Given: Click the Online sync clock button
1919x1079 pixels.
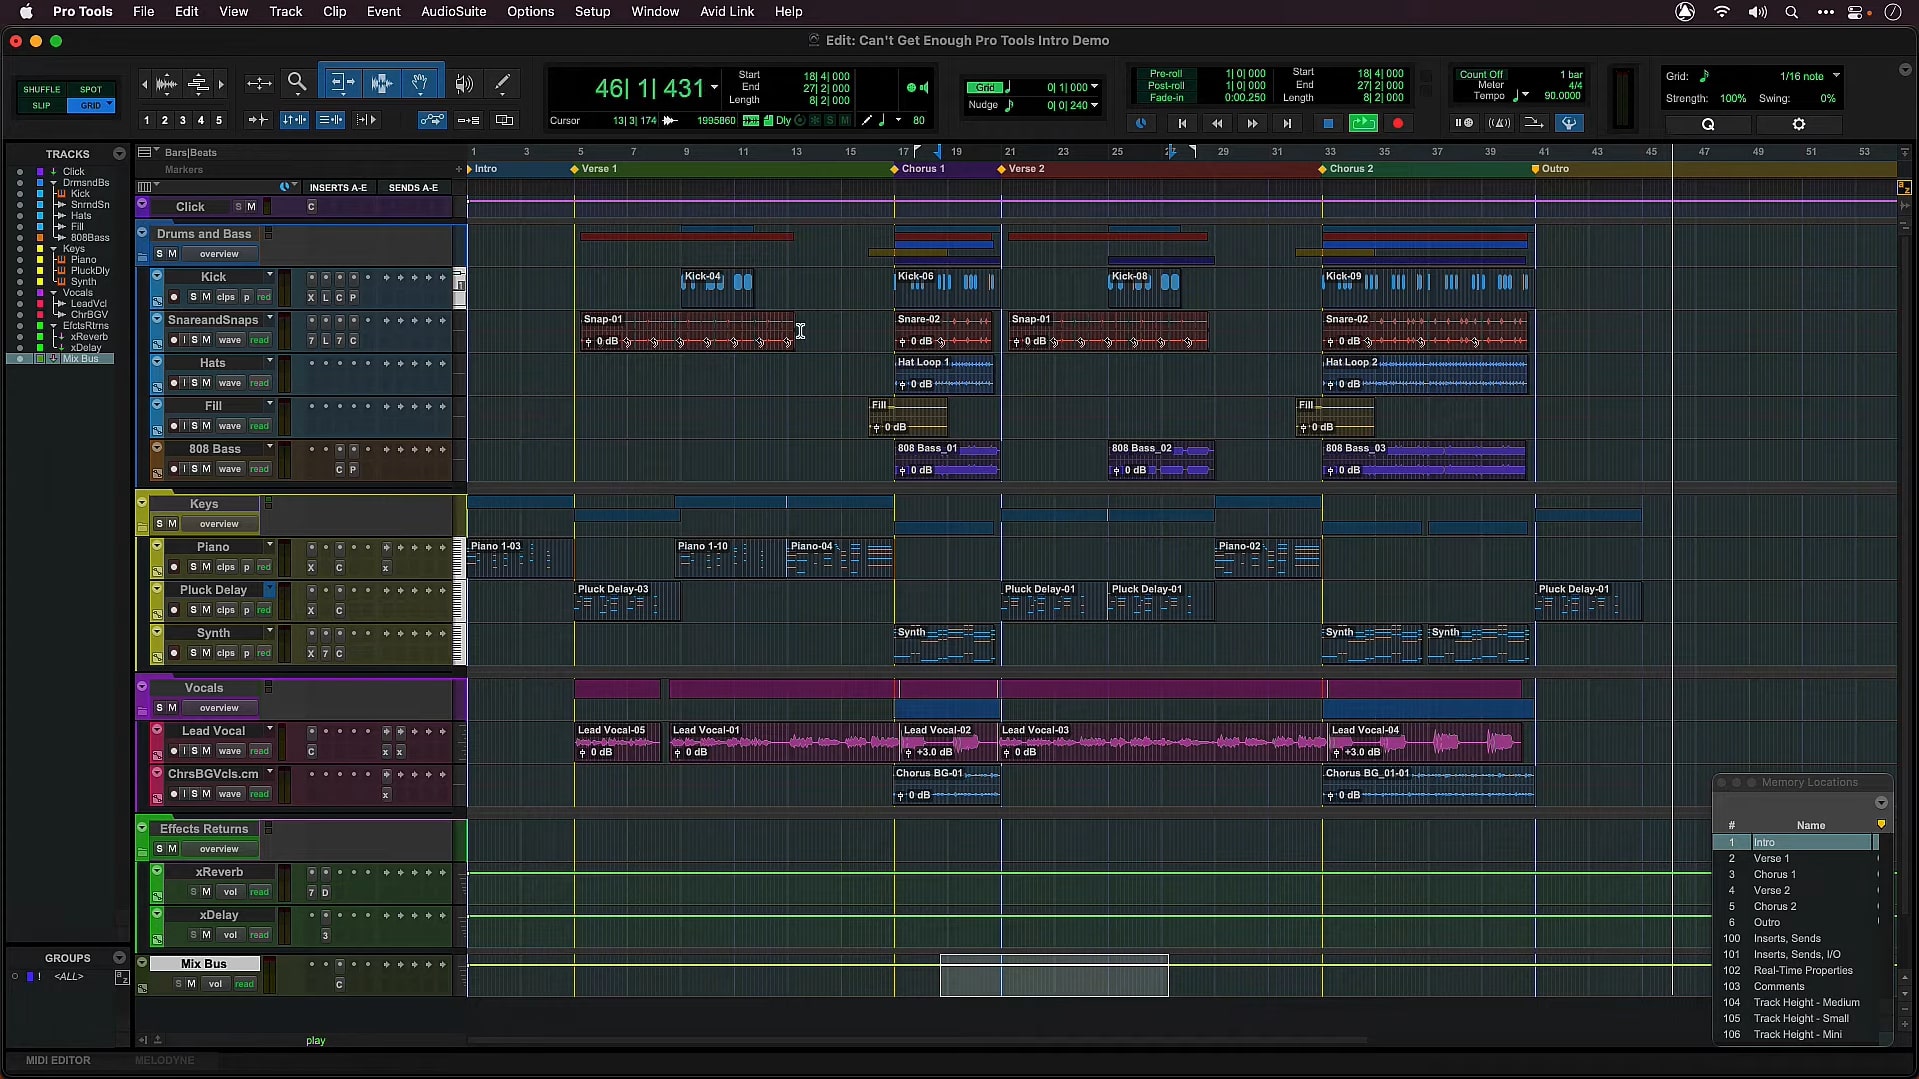Looking at the screenshot, I should pyautogui.click(x=1141, y=123).
